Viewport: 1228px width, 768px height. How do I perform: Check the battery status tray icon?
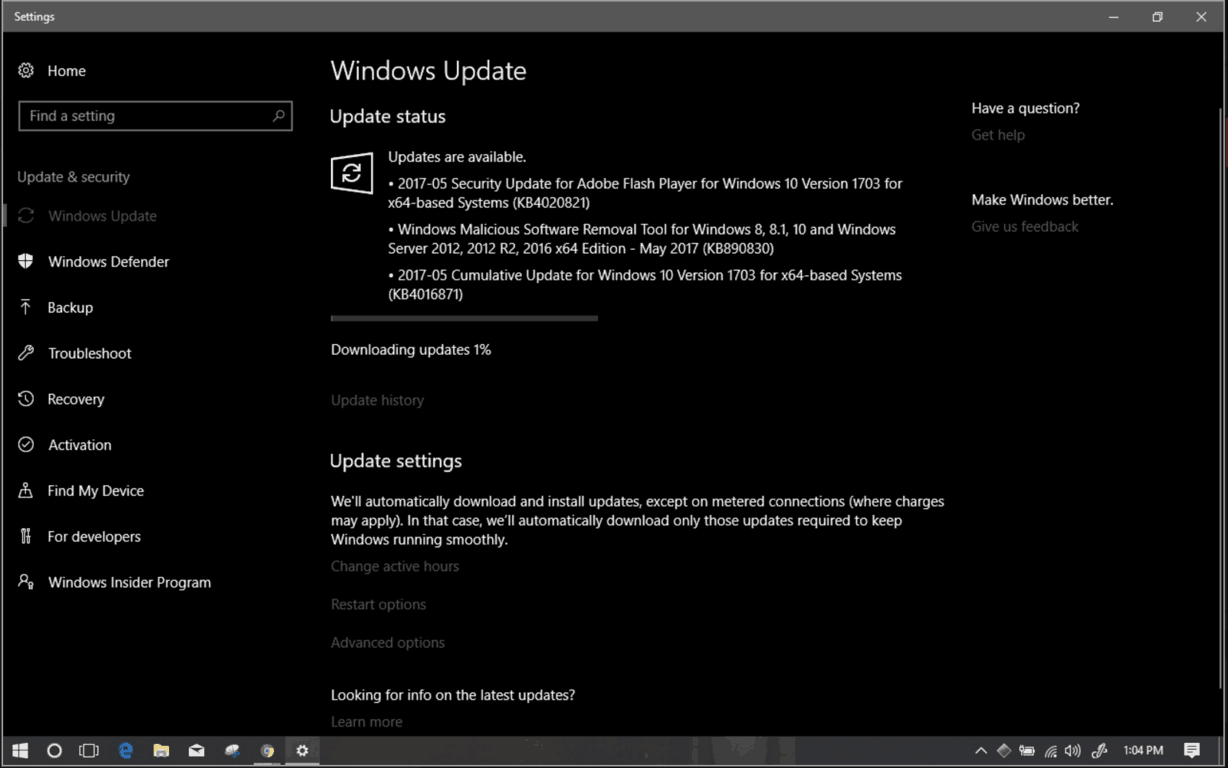pos(1027,750)
